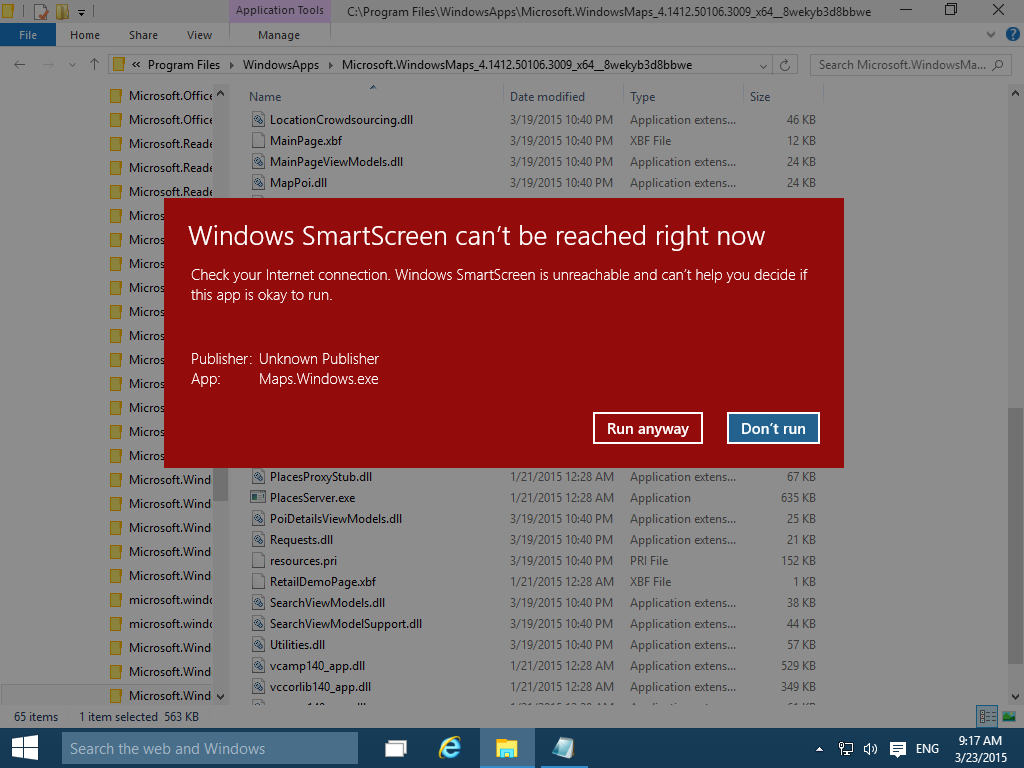Viewport: 1024px width, 768px height.
Task: Select the MapPoi.dll file icon
Action: (x=258, y=182)
